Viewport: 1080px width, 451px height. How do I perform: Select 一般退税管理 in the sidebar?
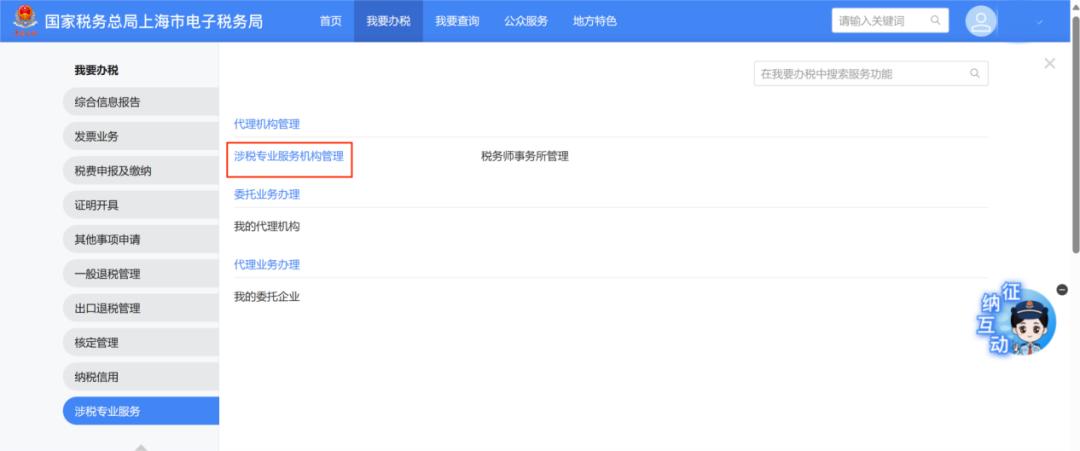coord(141,274)
